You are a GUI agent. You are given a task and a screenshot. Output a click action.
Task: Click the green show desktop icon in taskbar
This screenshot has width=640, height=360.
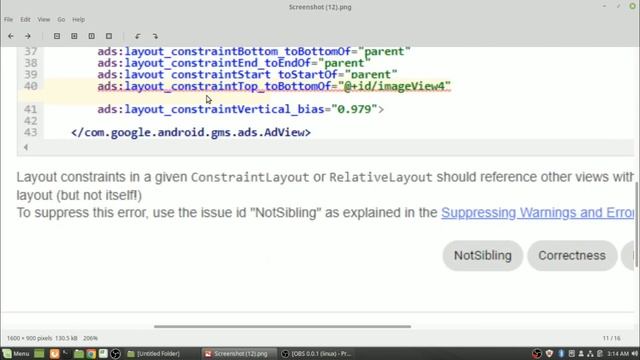pyautogui.click(x=39, y=353)
